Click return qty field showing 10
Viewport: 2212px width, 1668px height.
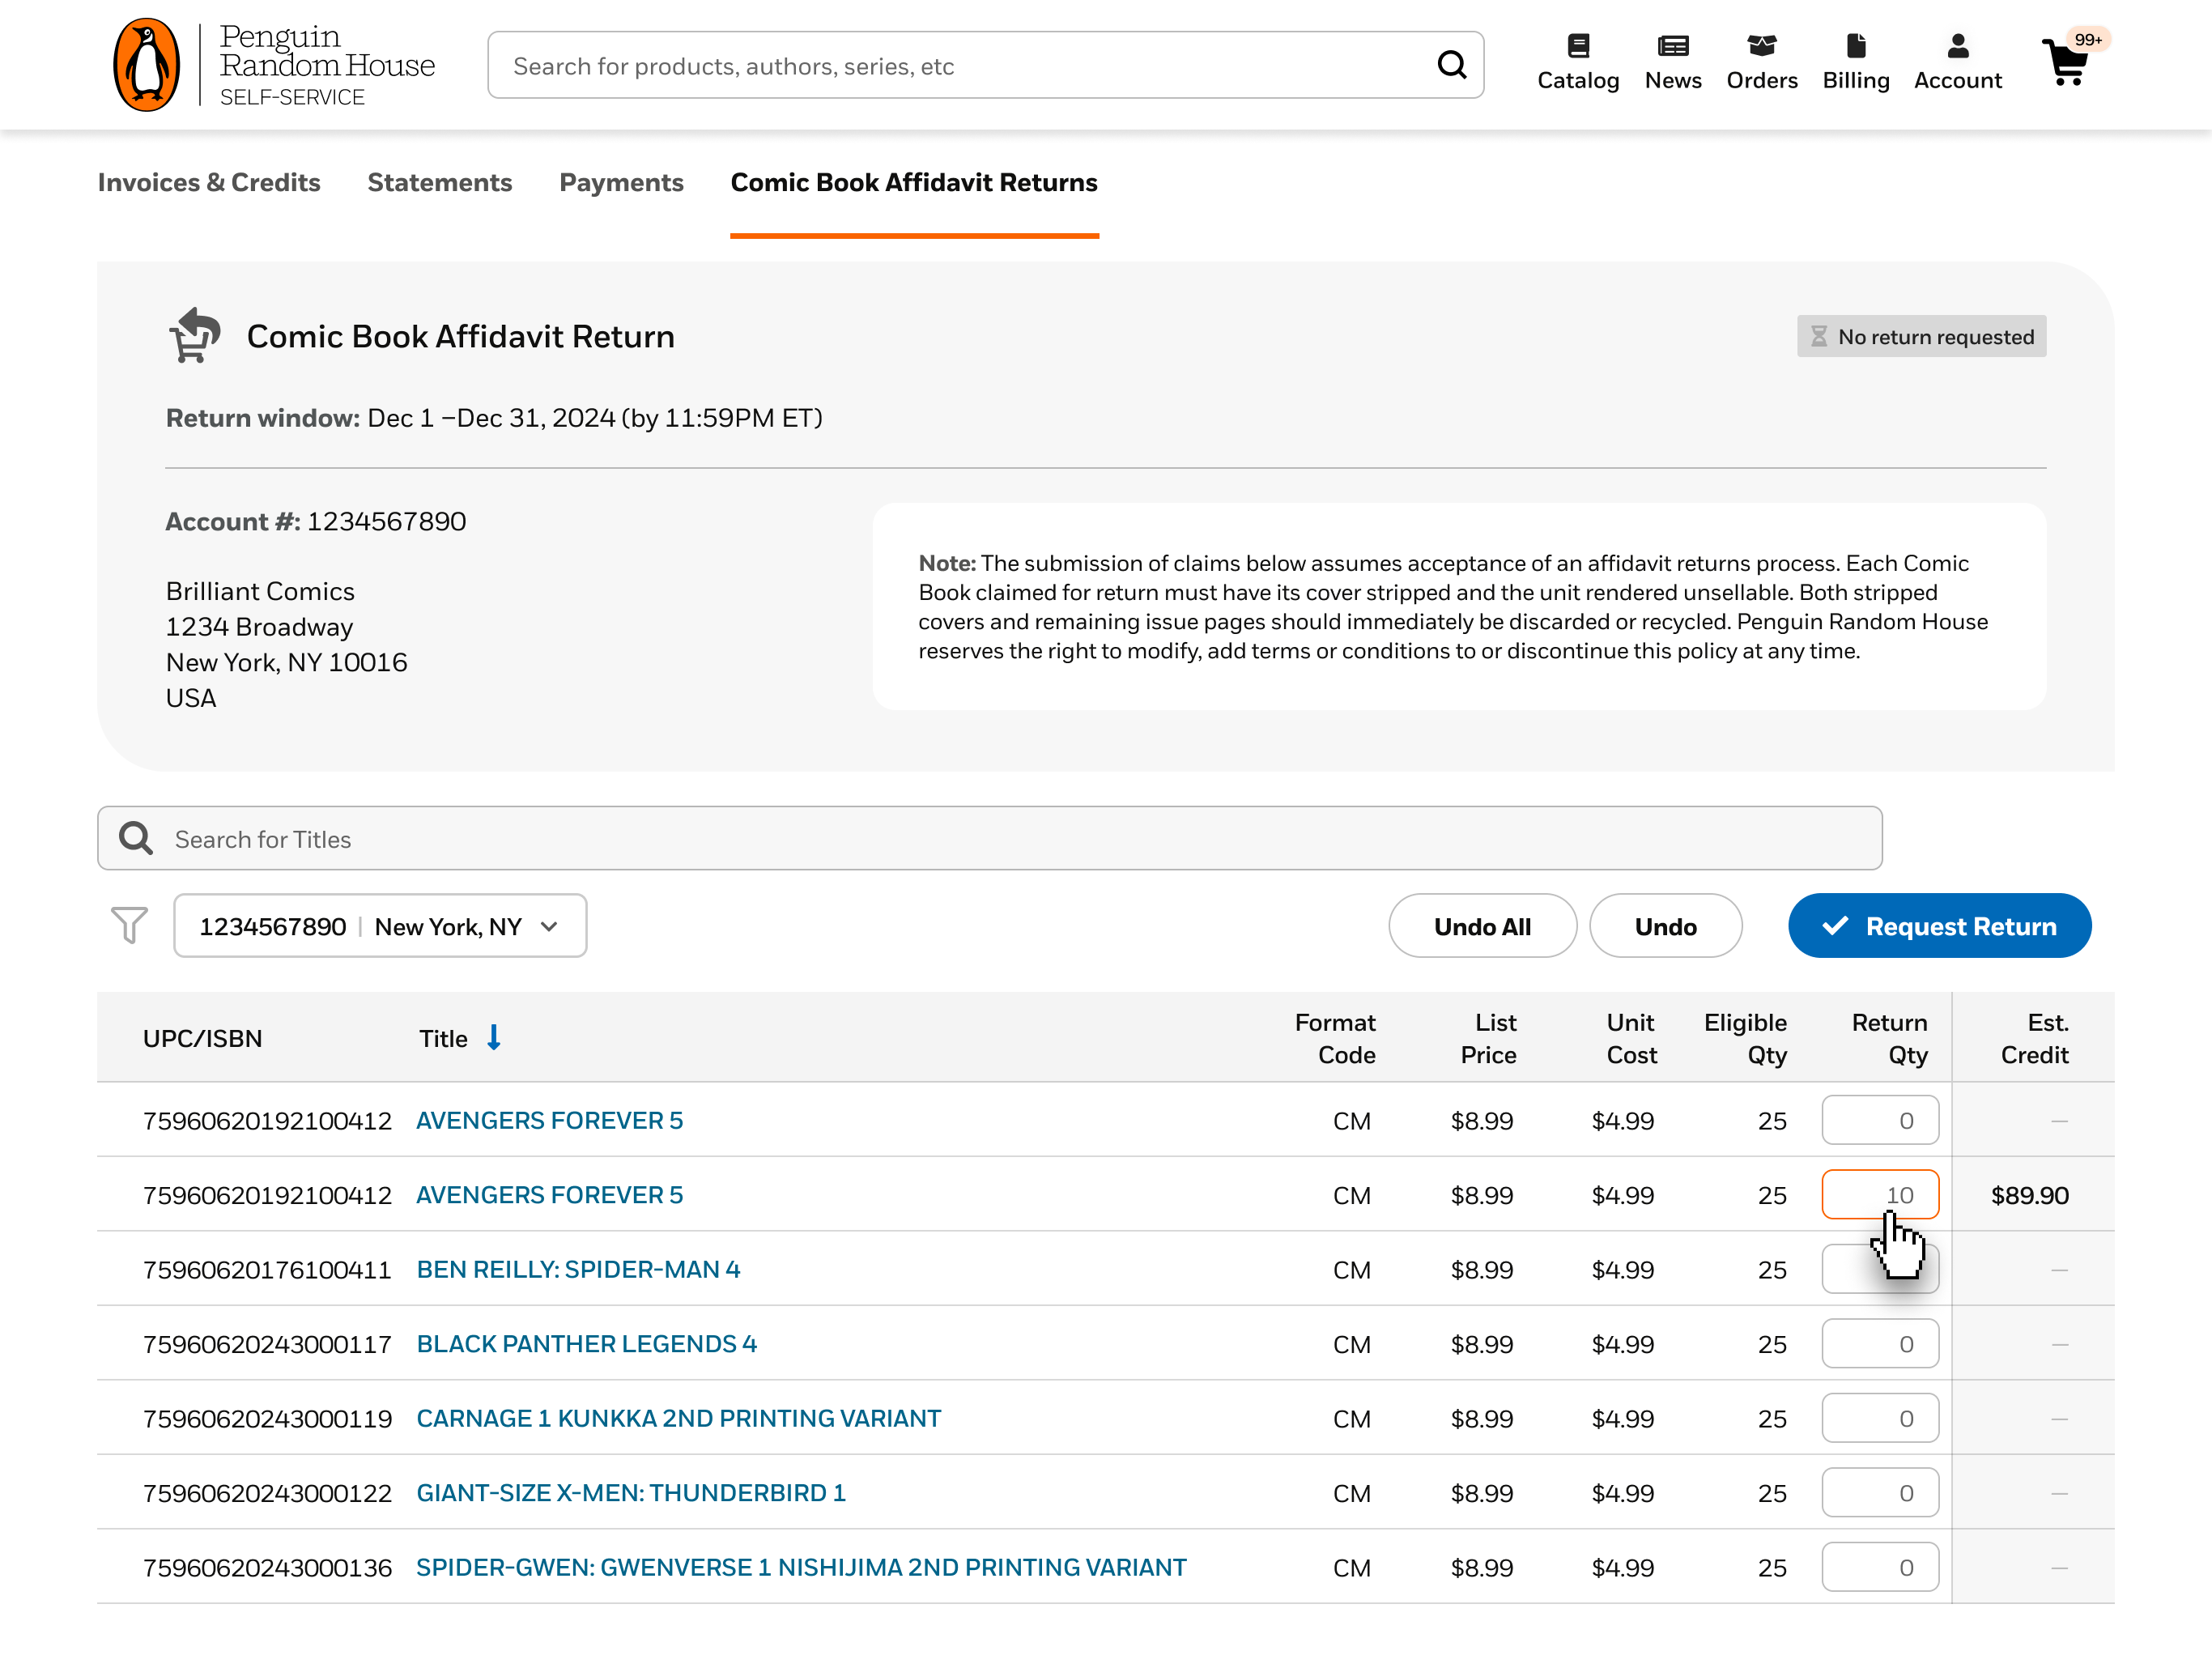point(1880,1194)
